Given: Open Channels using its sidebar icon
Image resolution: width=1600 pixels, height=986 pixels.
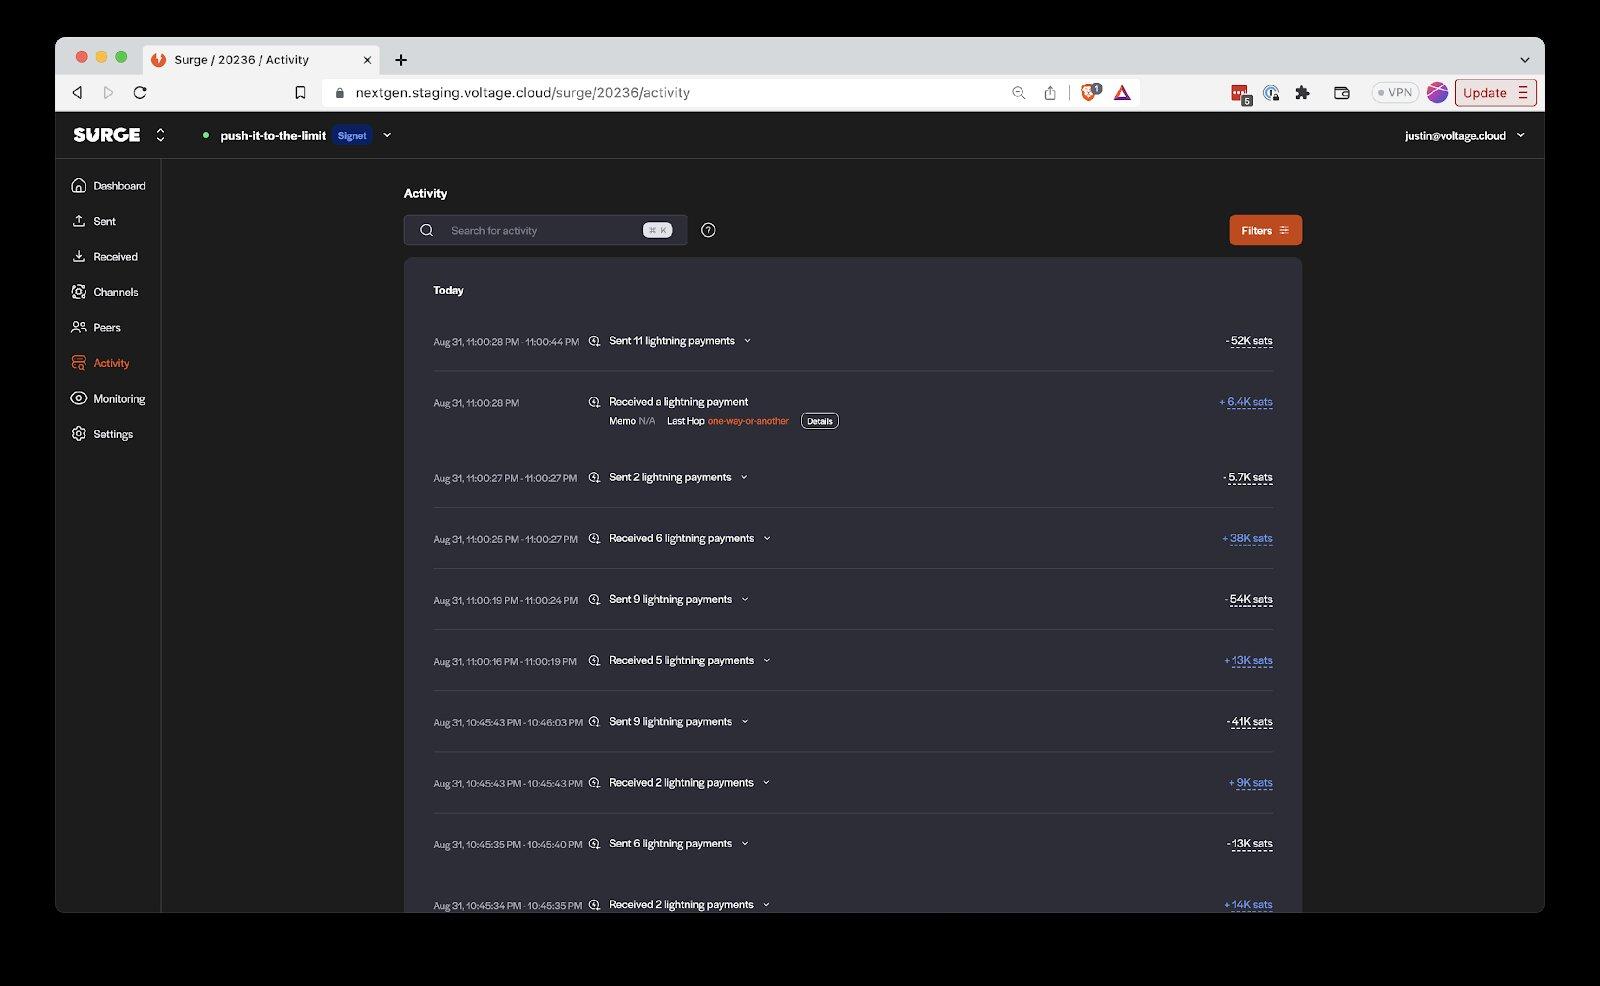Looking at the screenshot, I should [x=78, y=291].
